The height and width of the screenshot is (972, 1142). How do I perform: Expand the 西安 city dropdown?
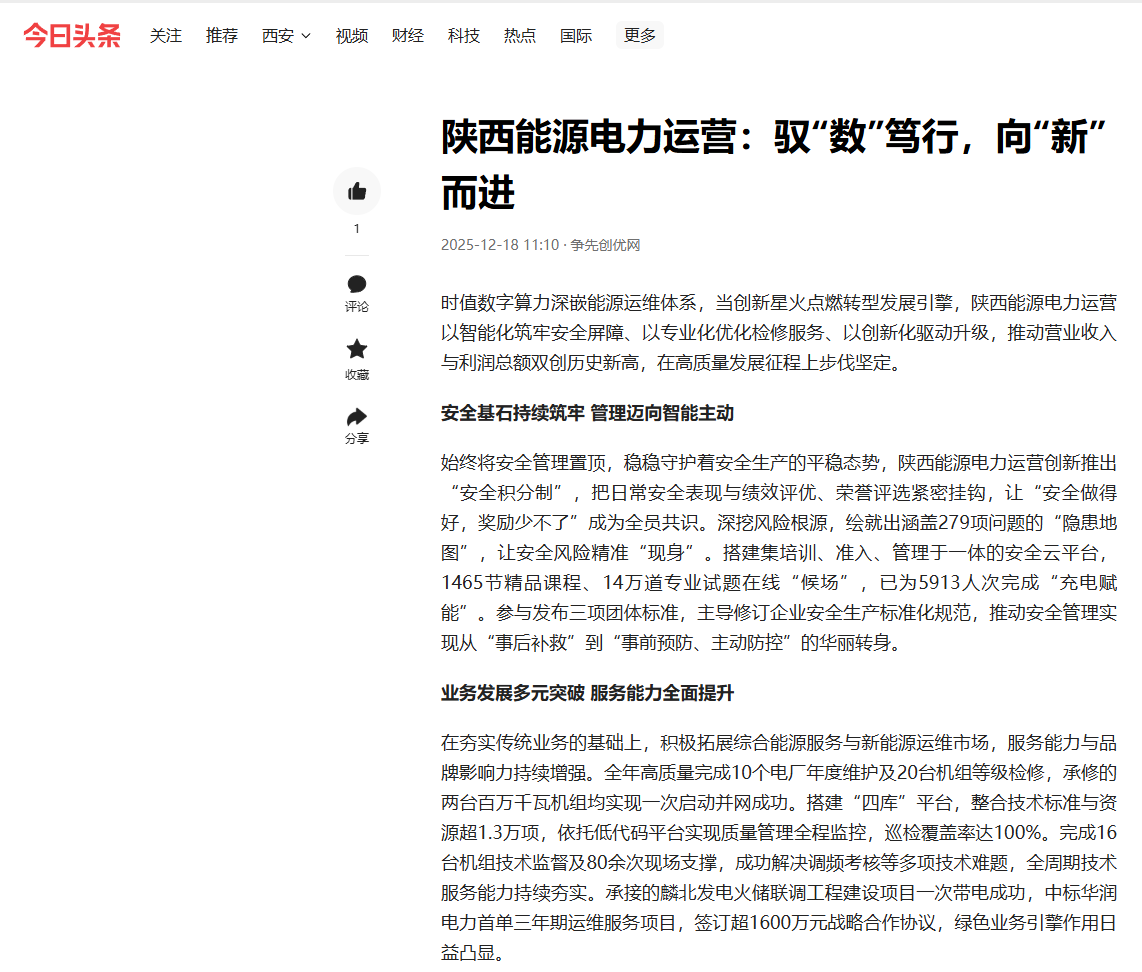pos(286,36)
